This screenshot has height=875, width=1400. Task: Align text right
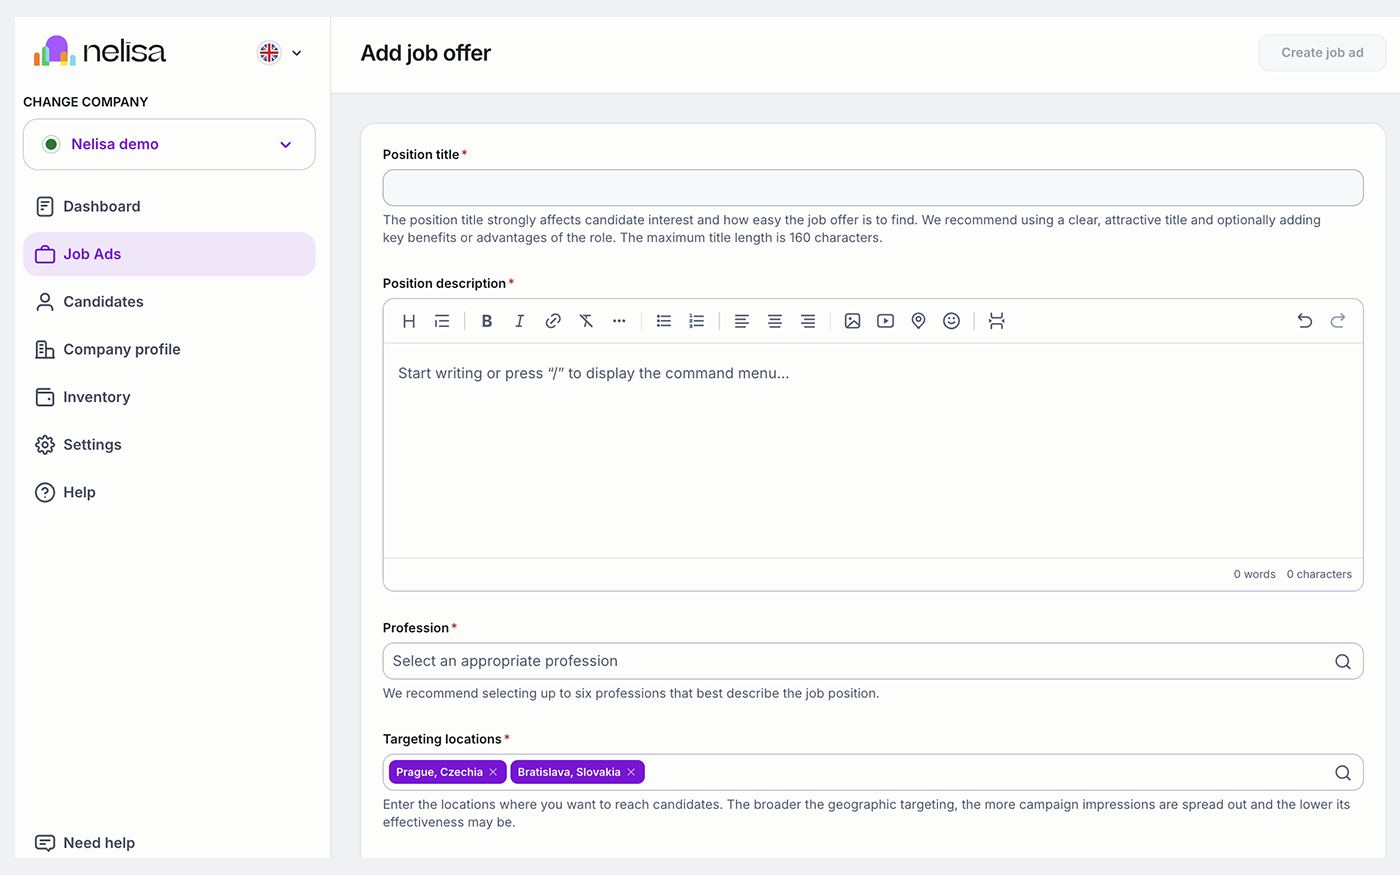808,321
